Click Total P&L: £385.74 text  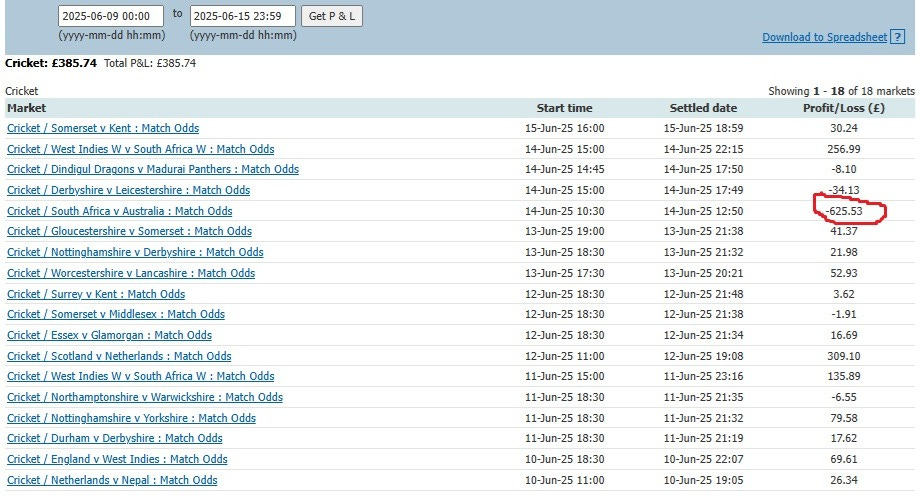(x=150, y=63)
